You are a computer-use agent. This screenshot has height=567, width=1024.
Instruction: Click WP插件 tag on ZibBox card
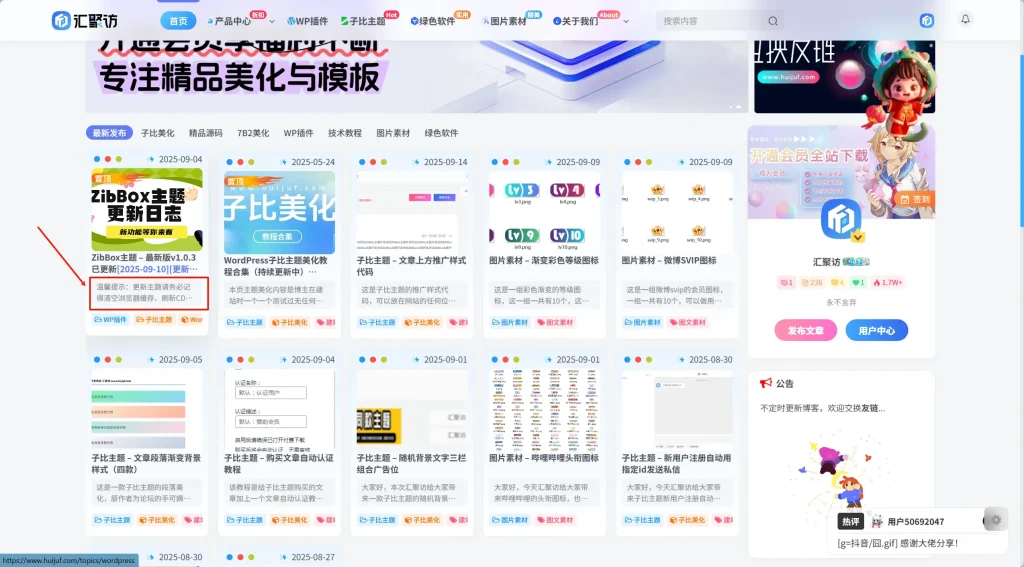110,319
